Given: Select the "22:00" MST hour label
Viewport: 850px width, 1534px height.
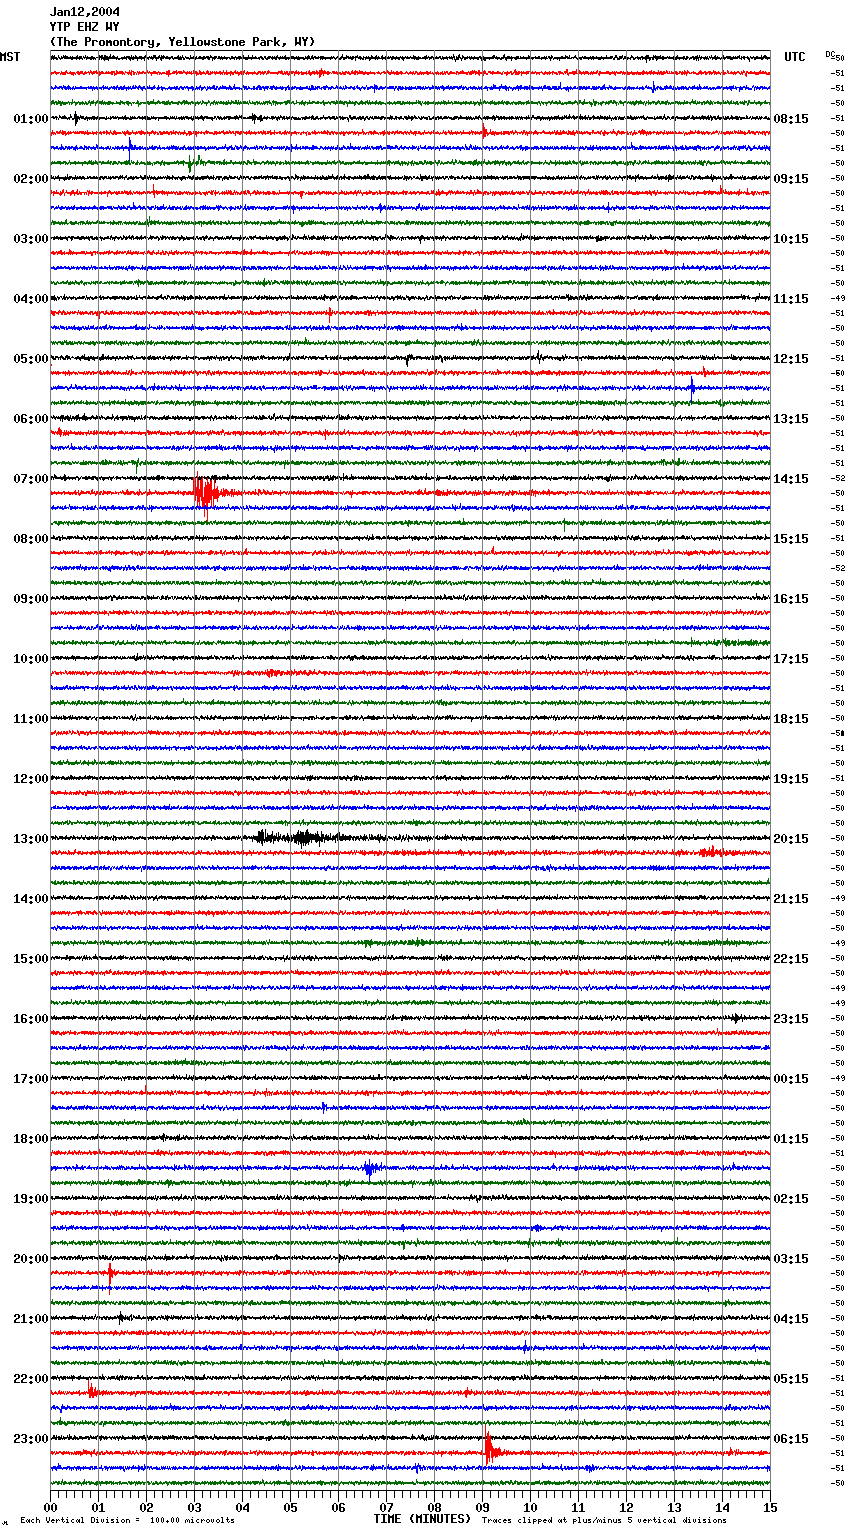Looking at the screenshot, I should [30, 1379].
